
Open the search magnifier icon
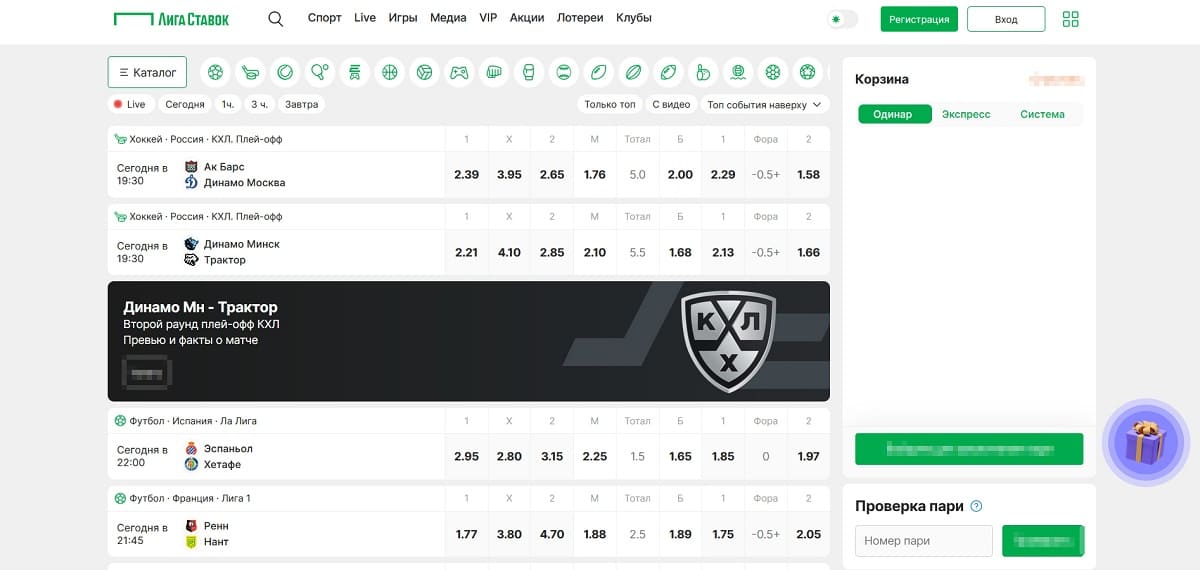coord(276,18)
